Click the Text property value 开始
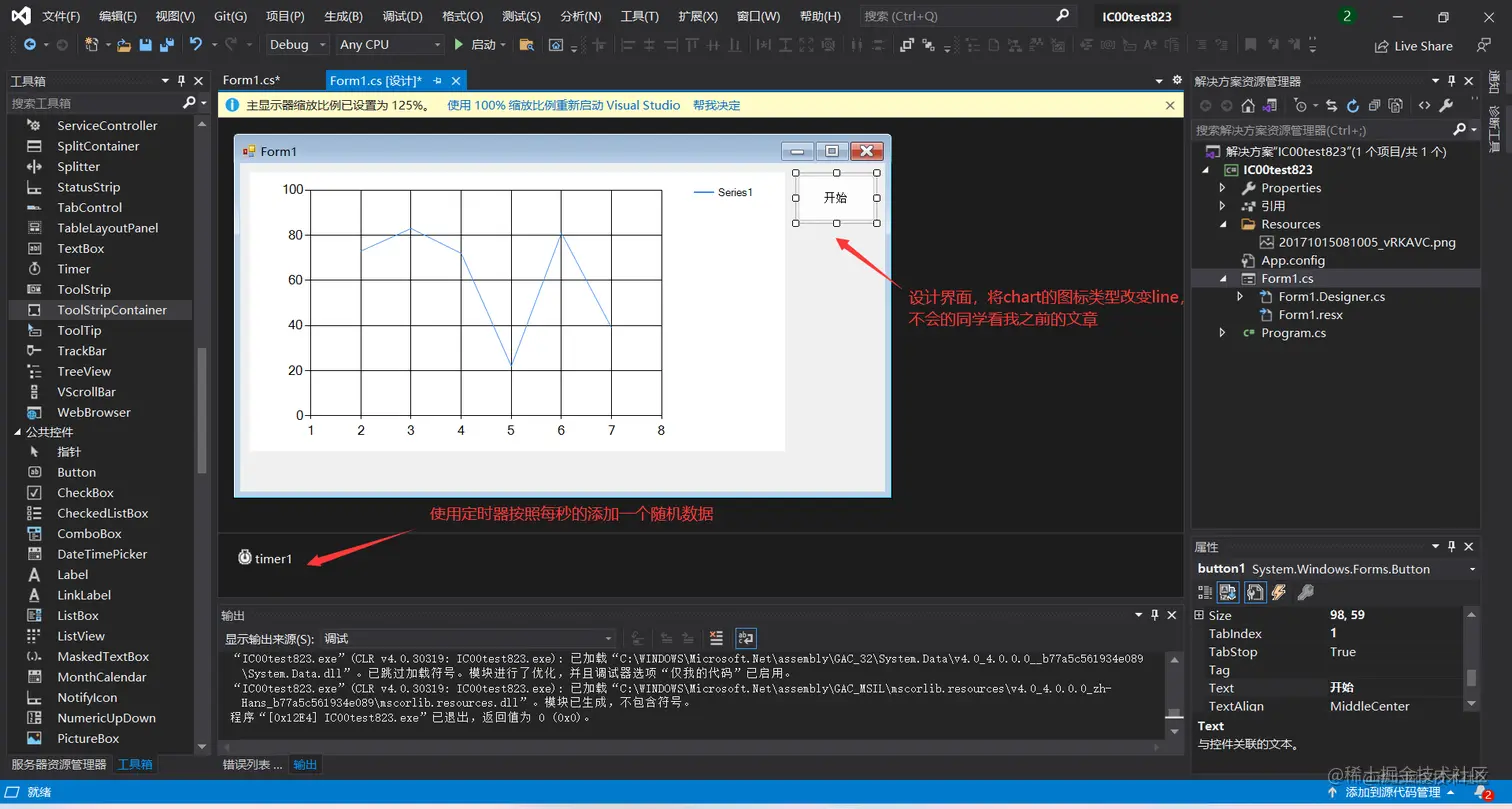Image resolution: width=1512 pixels, height=809 pixels. 1342,688
